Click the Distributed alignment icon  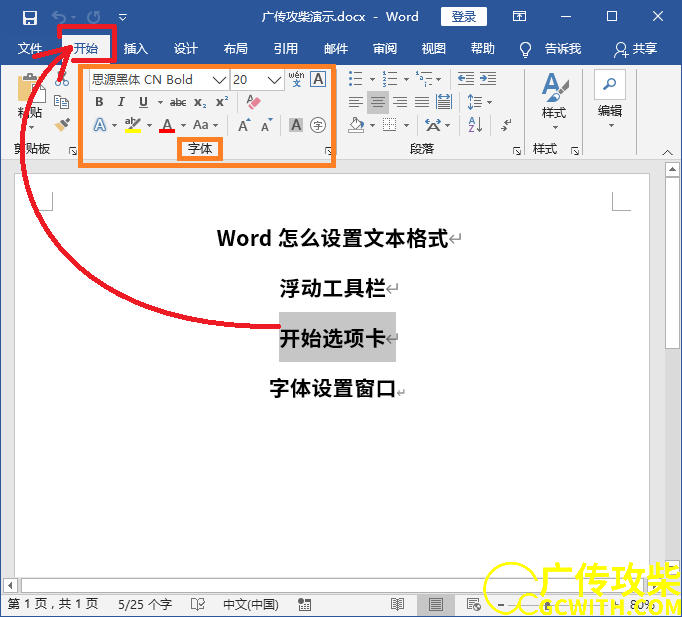tap(444, 102)
